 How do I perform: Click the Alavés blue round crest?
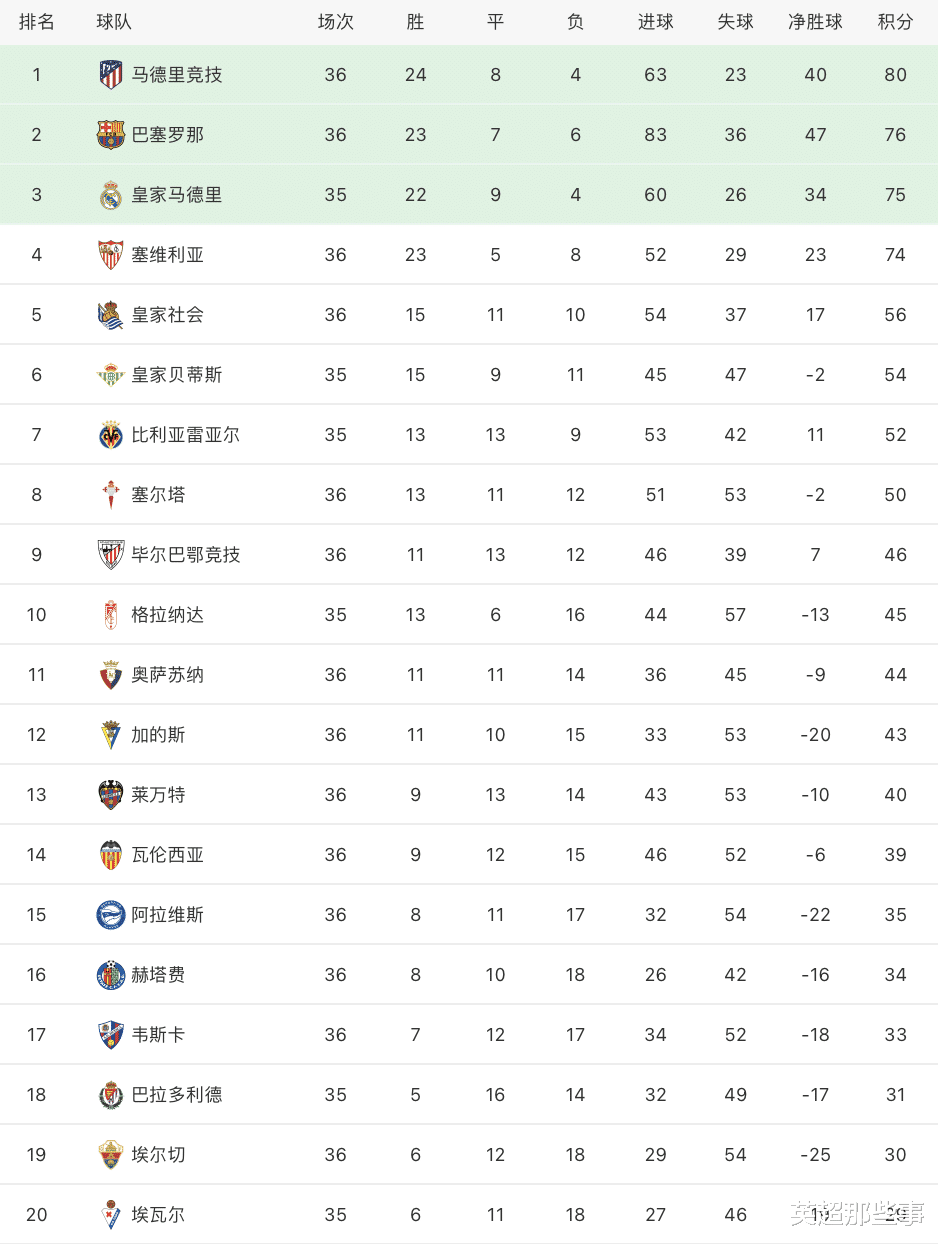(x=110, y=915)
